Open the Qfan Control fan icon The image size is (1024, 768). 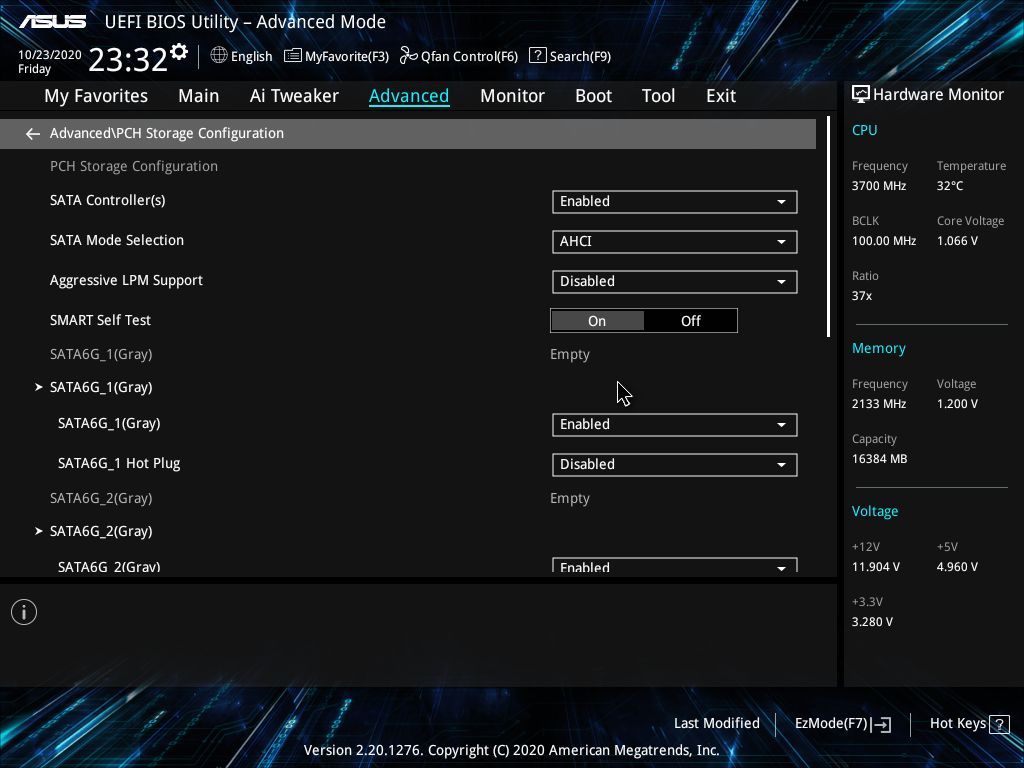tap(408, 56)
